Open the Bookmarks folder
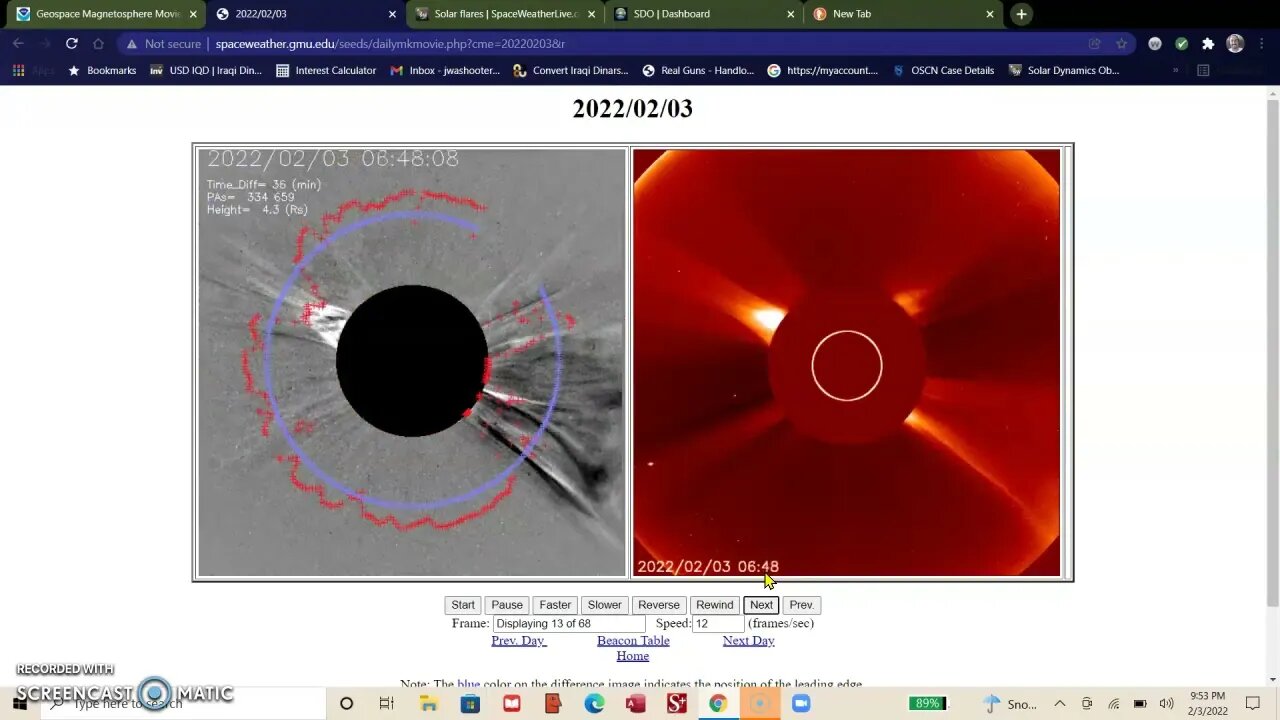 [101, 71]
